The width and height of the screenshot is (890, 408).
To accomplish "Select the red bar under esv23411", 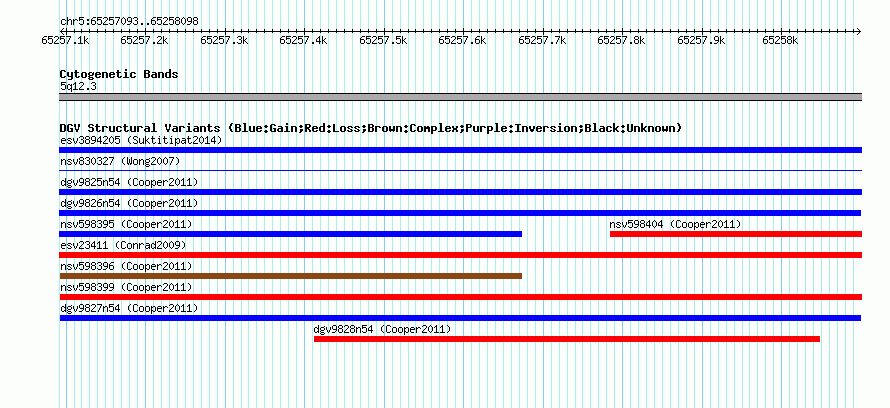I will click(x=460, y=255).
